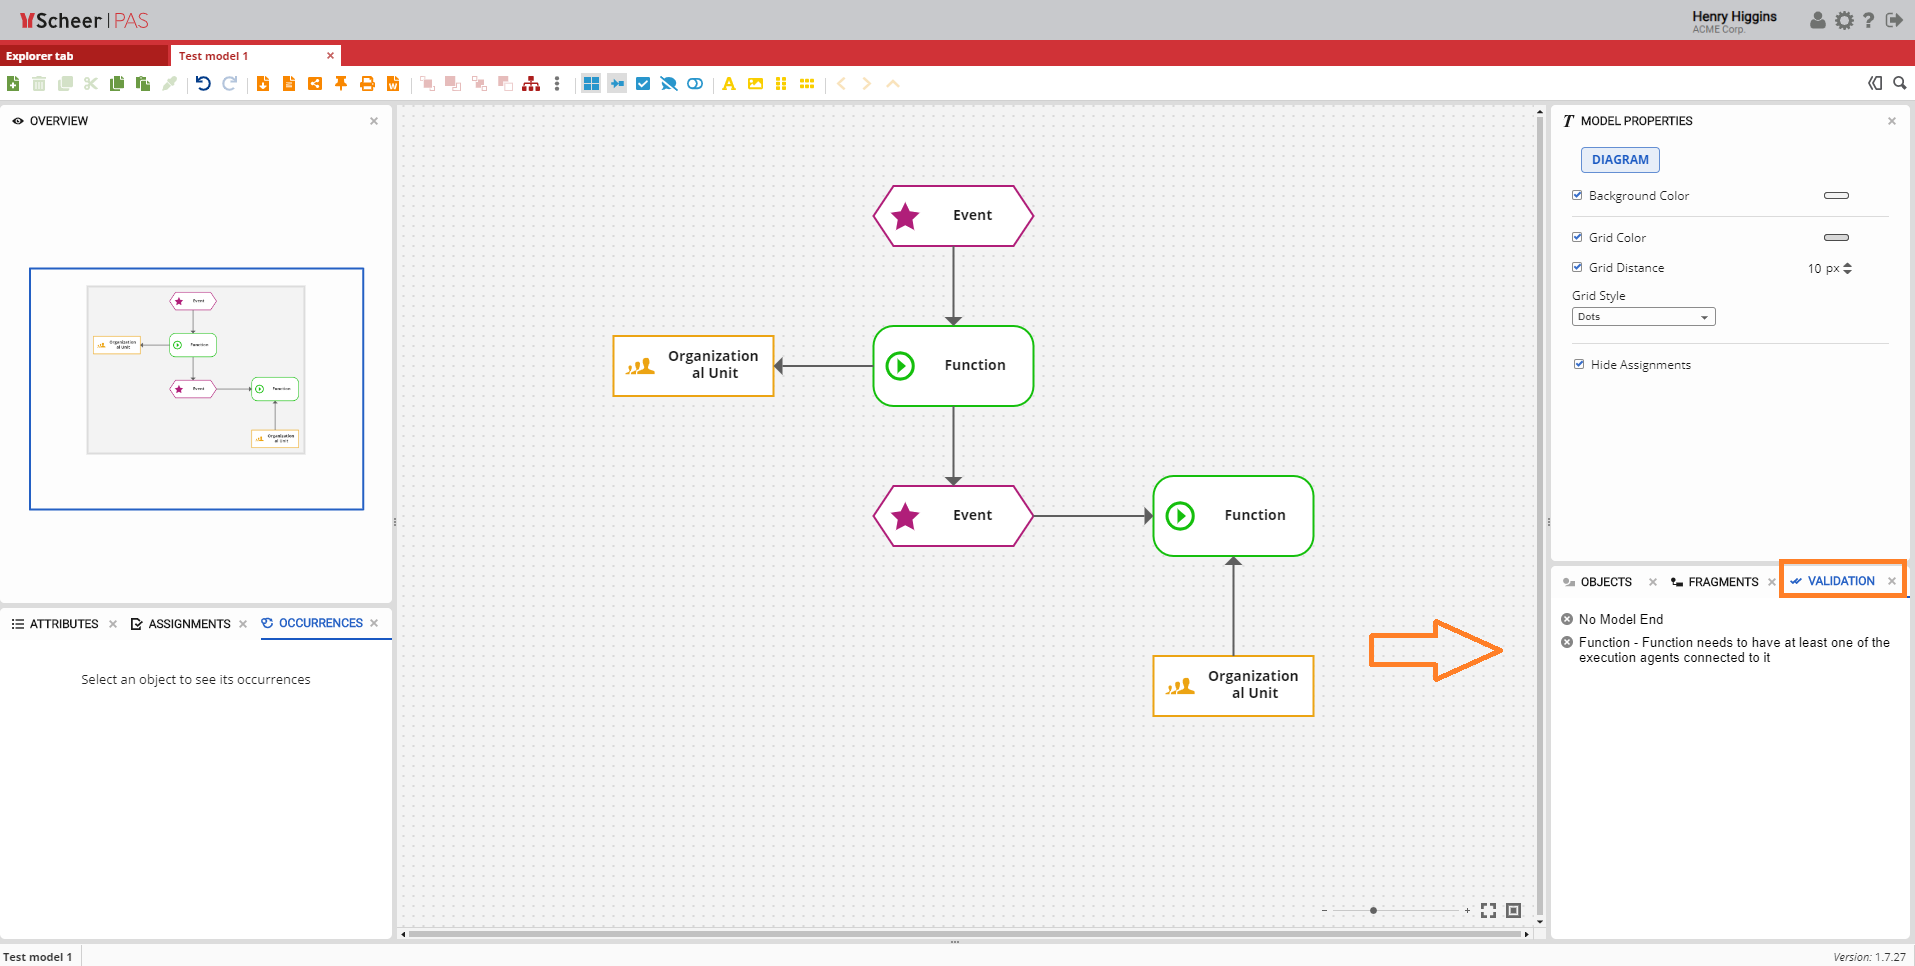Click the red hierarchy layout icon
The image size is (1915, 966).
click(x=531, y=84)
